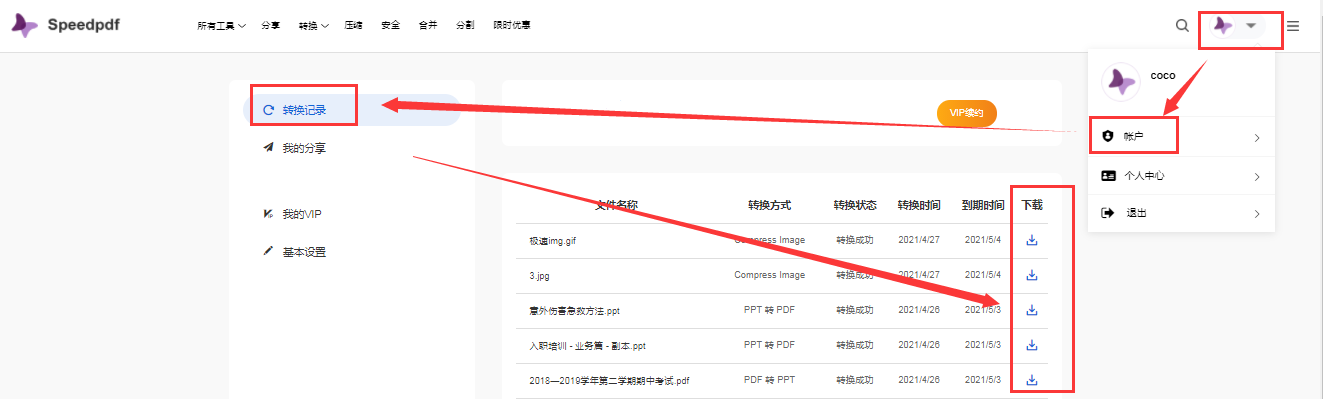Click the 到期时间 column header

tap(983, 205)
